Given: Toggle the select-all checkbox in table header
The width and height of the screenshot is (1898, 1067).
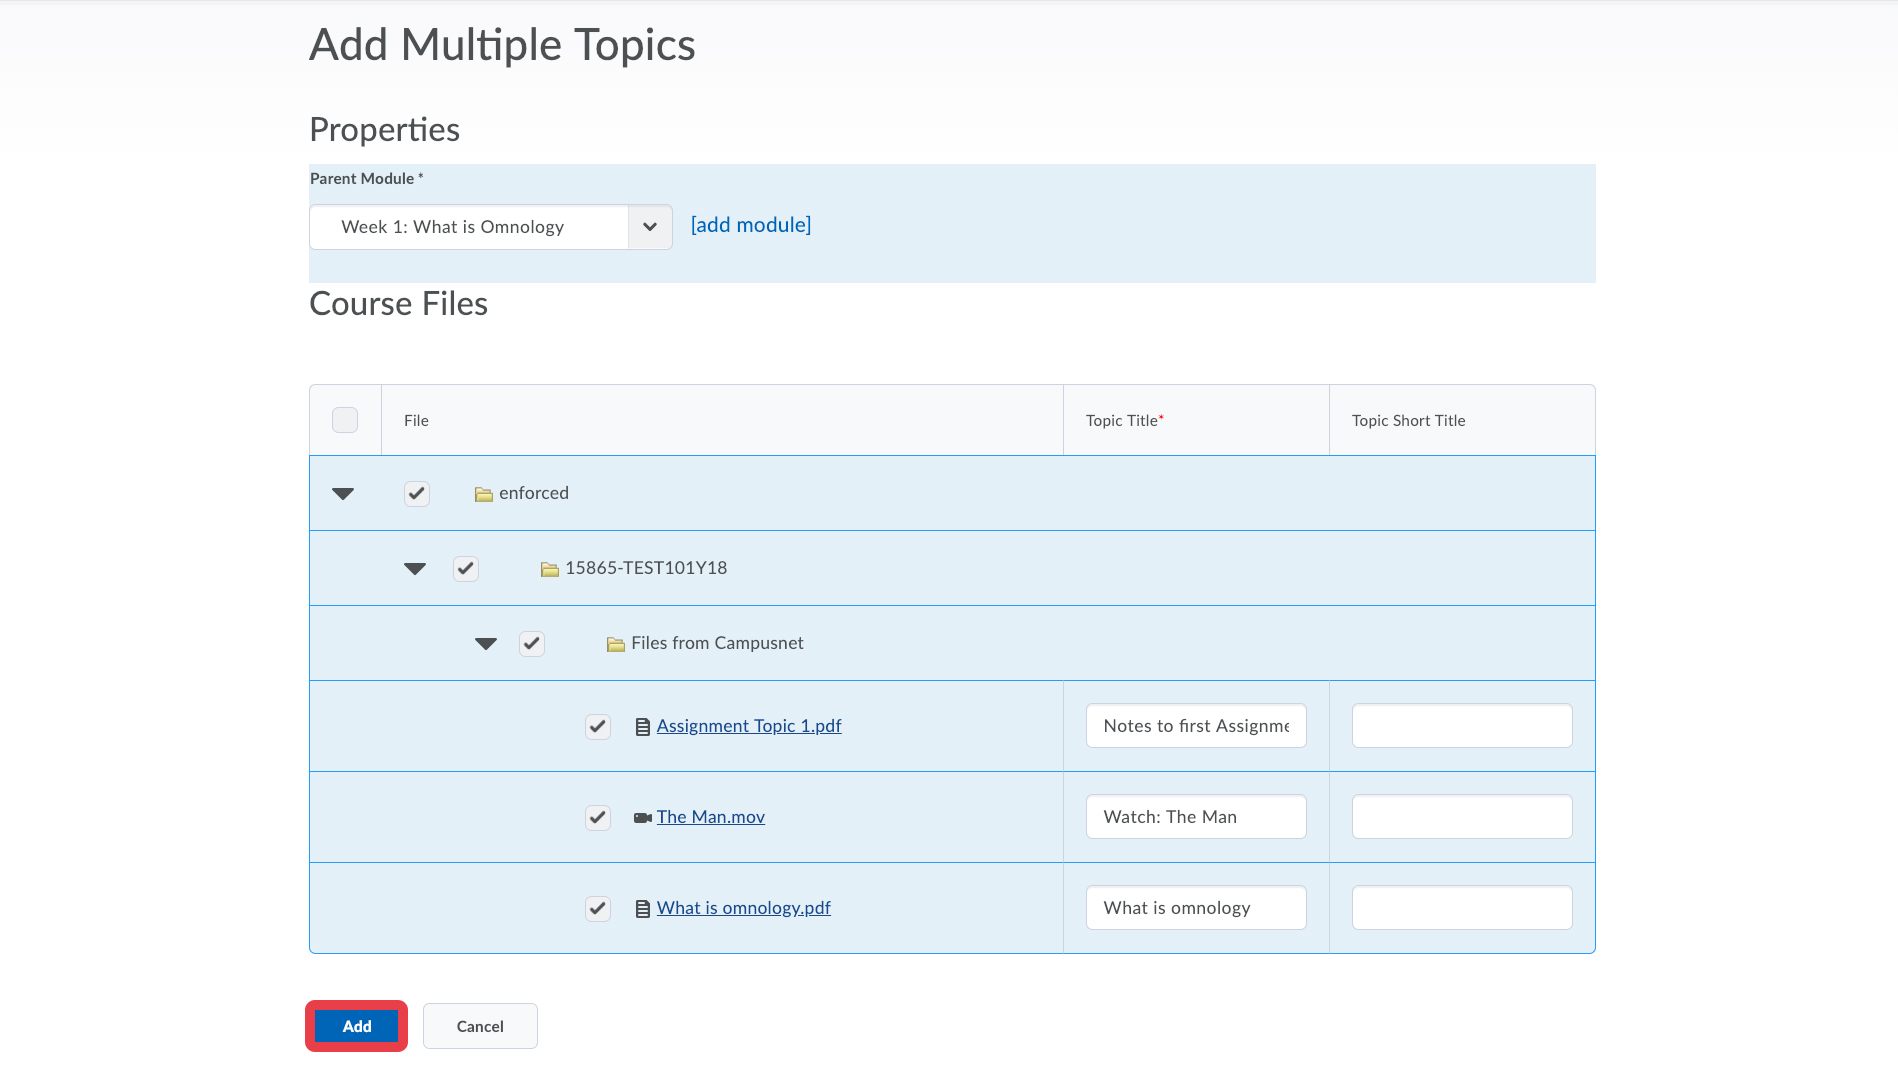Looking at the screenshot, I should pos(345,420).
